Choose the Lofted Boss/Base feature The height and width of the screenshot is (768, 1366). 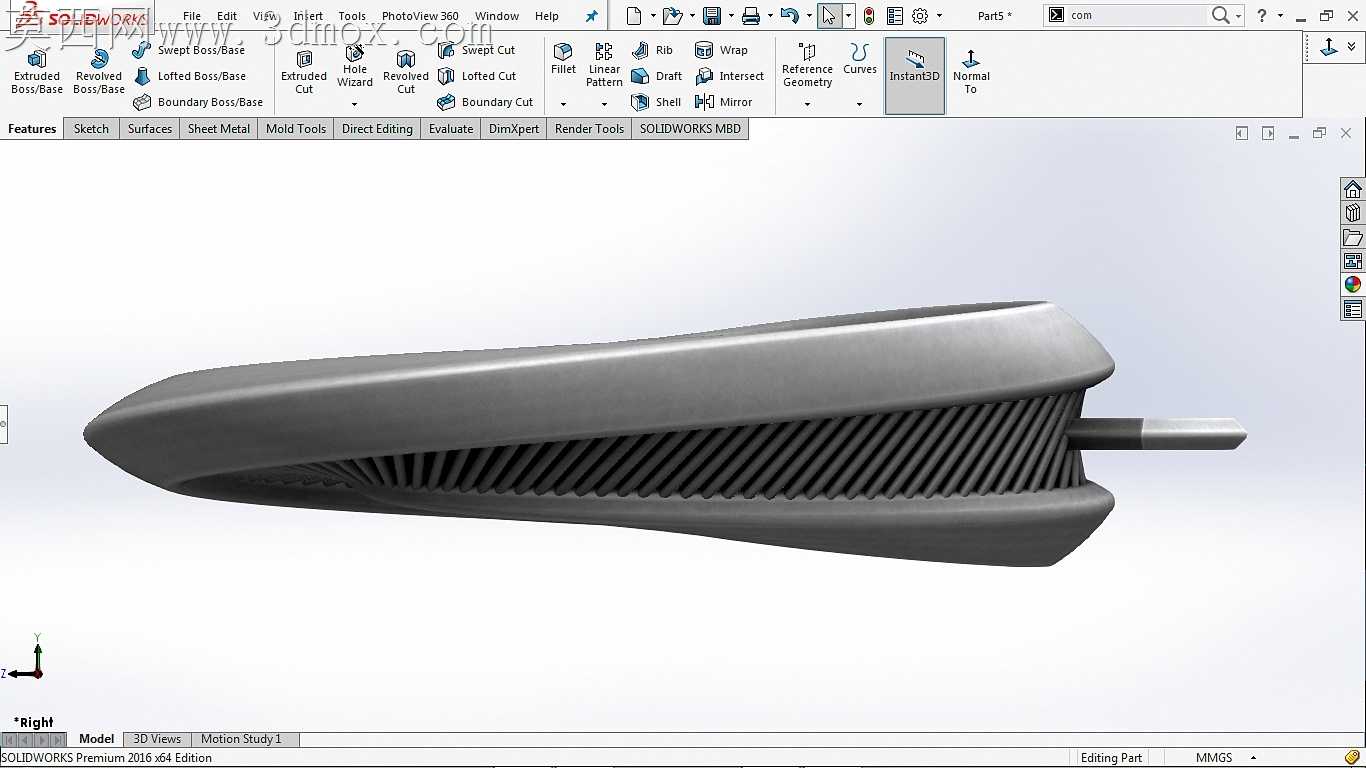pos(189,76)
